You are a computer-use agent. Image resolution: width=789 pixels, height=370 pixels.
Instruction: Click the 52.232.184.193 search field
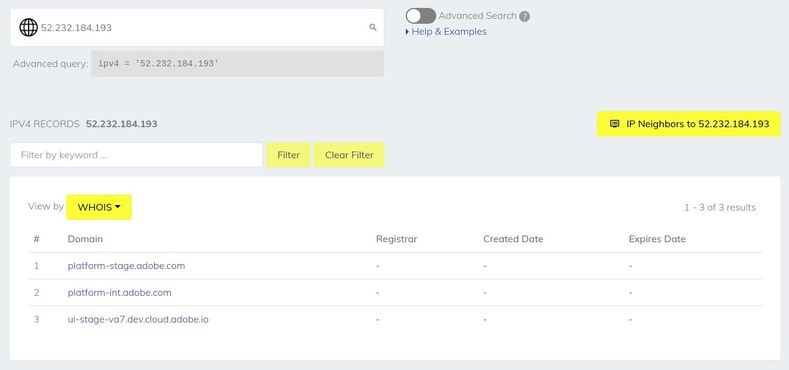[x=197, y=28]
